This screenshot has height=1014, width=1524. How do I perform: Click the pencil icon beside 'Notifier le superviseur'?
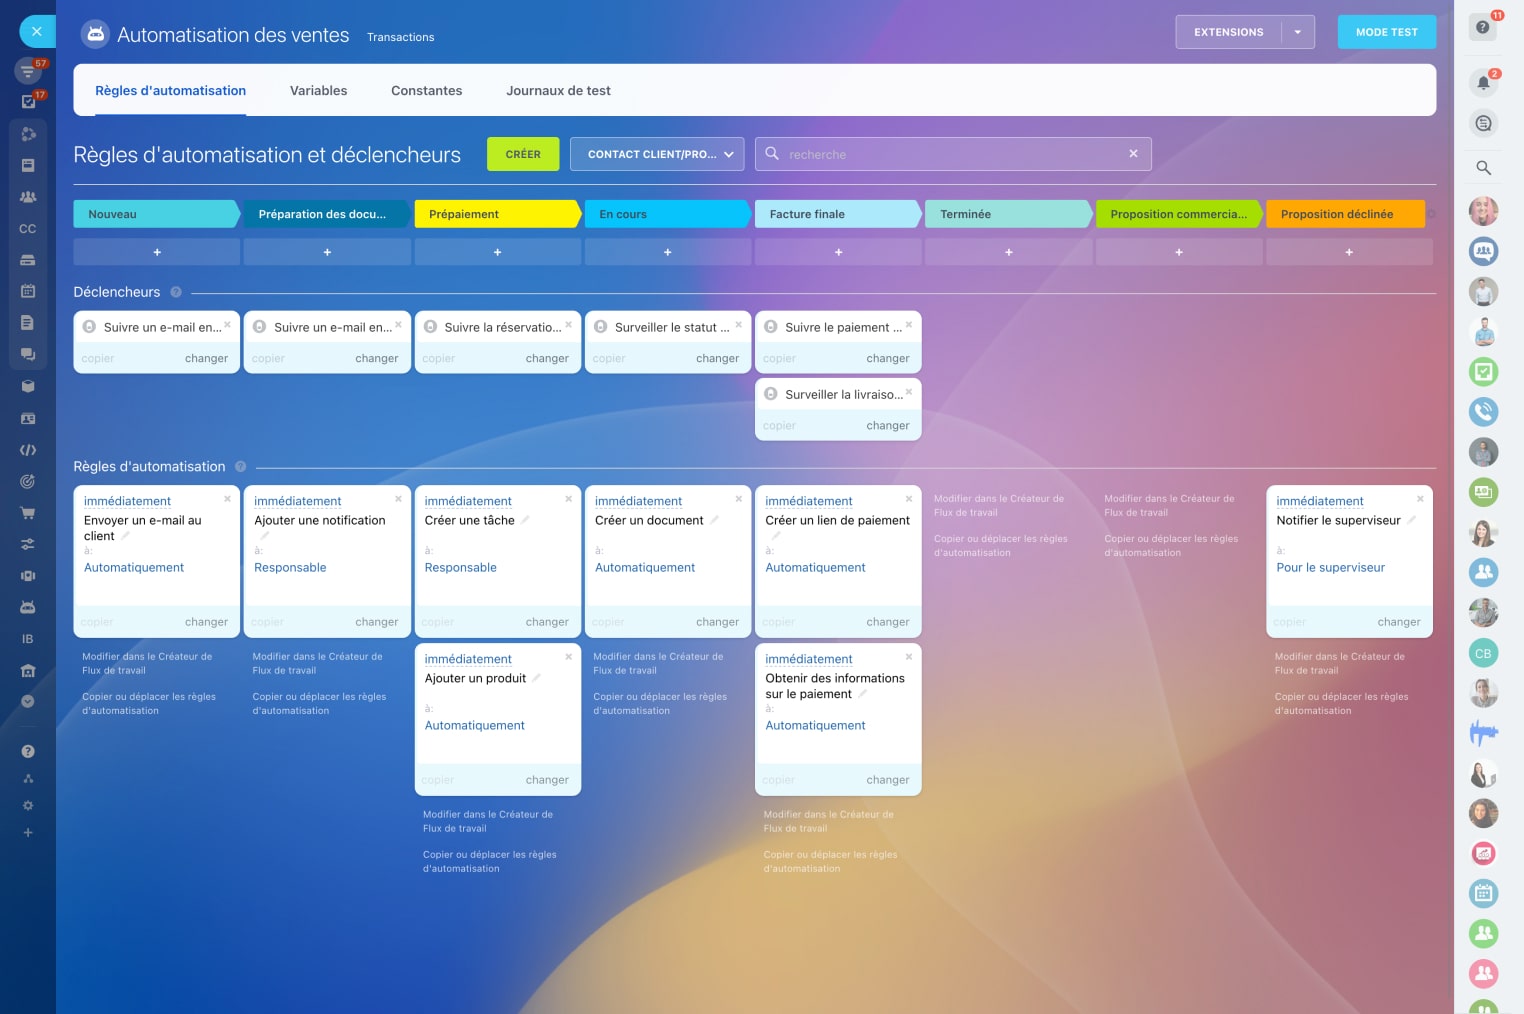pyautogui.click(x=1411, y=520)
